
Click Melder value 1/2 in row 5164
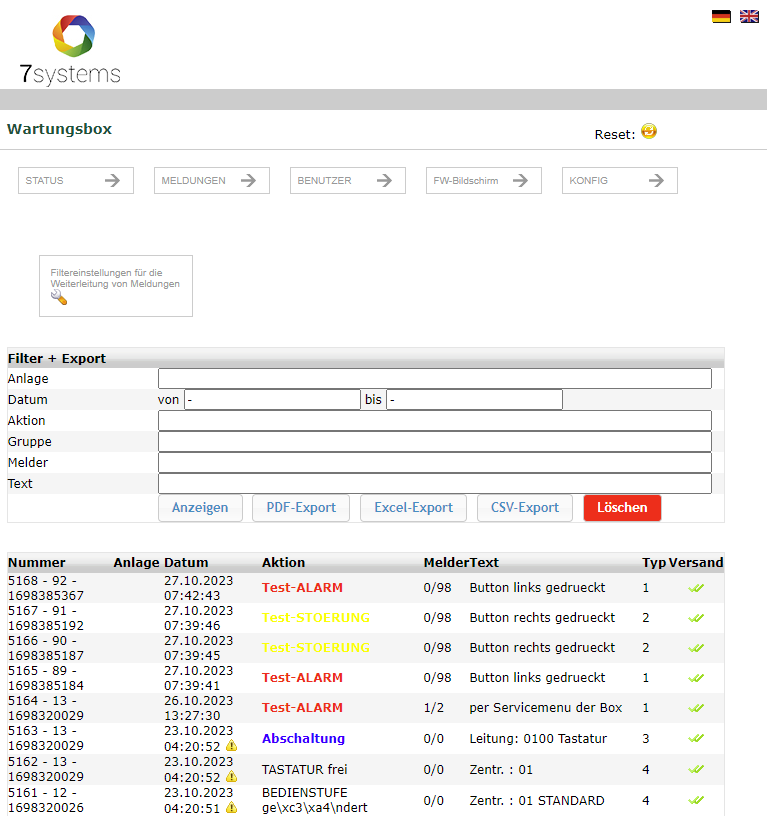tap(433, 708)
